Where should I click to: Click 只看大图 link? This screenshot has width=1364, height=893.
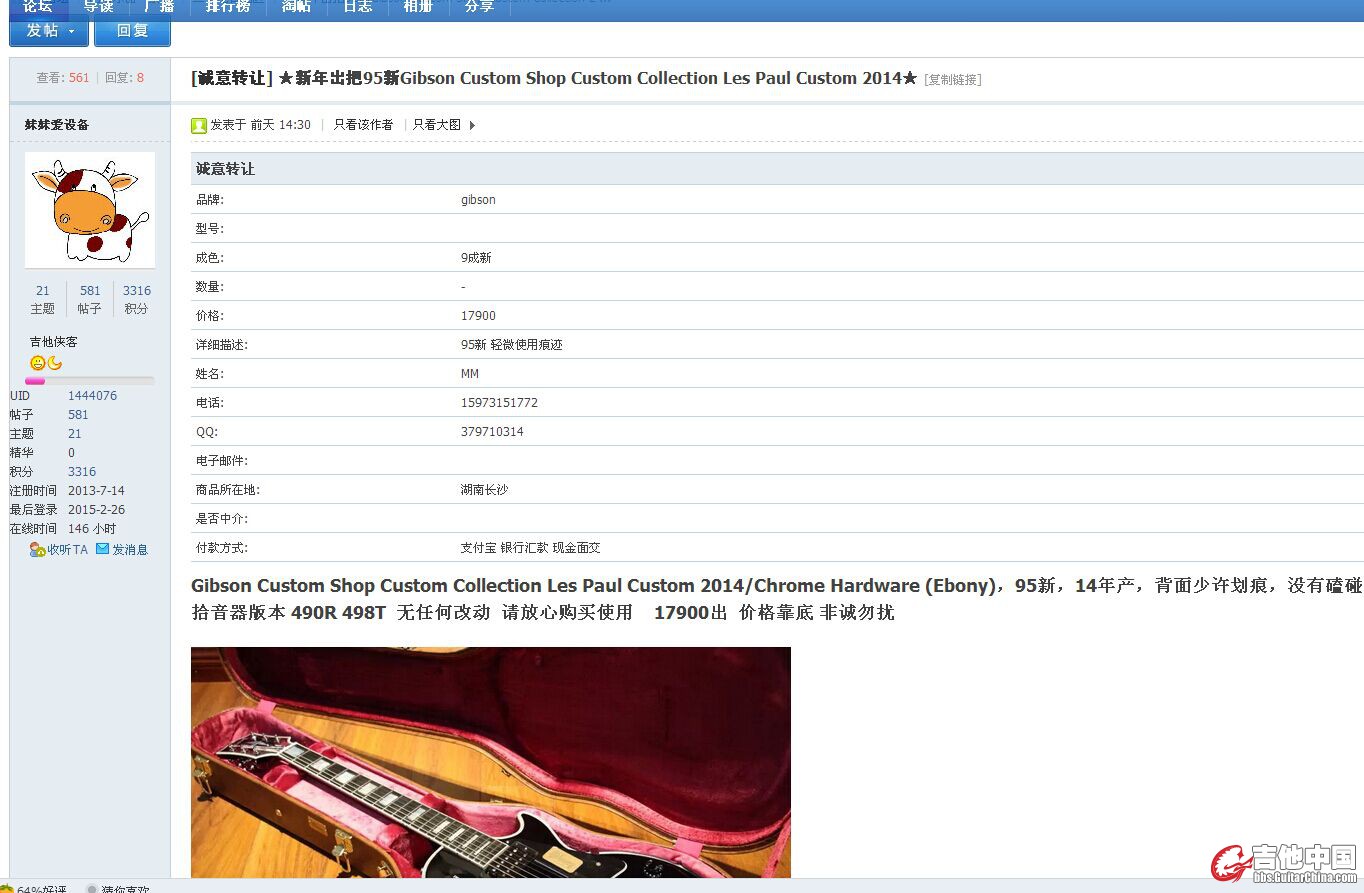pyautogui.click(x=437, y=125)
